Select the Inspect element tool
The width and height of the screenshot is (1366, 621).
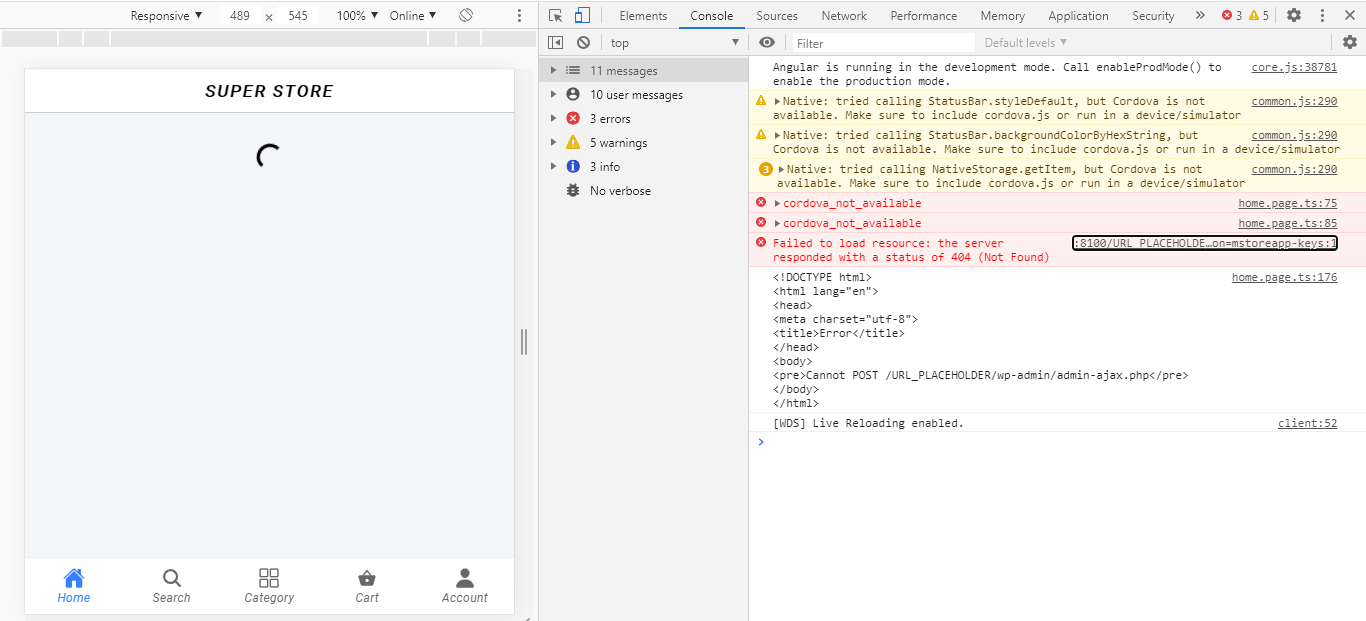[556, 15]
